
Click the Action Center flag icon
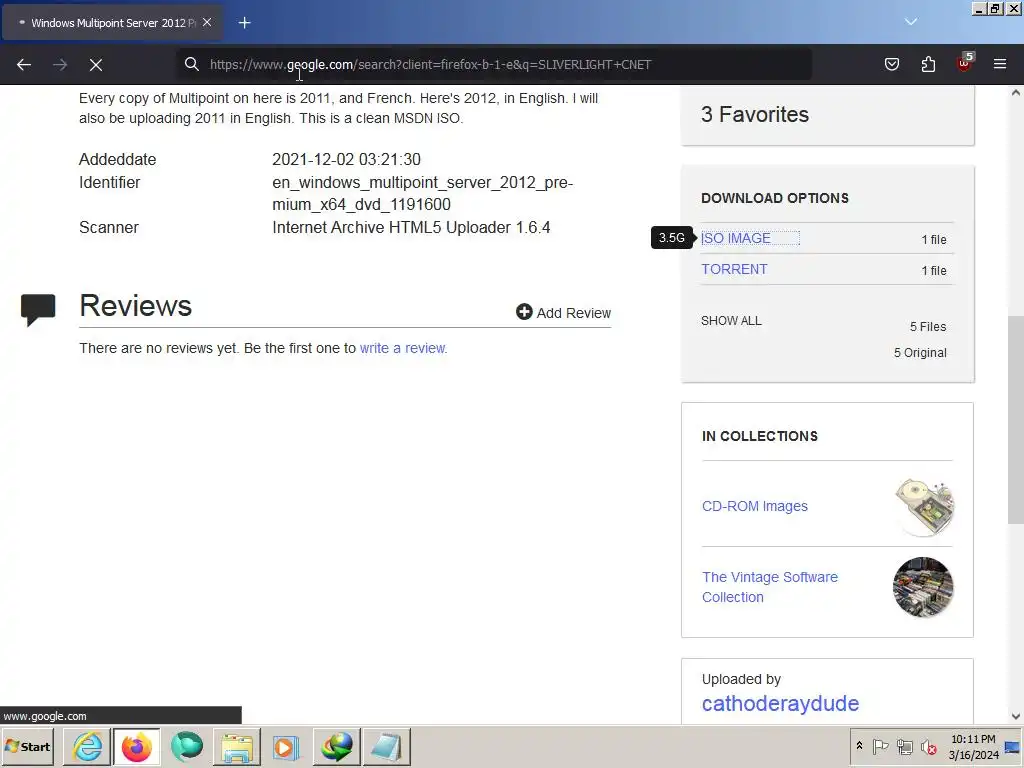[880, 746]
